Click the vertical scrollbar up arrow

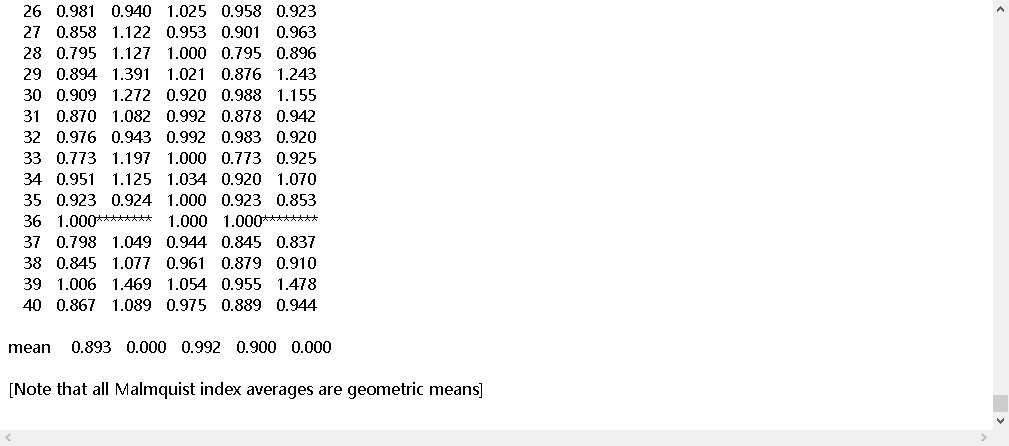[x=1000, y=10]
